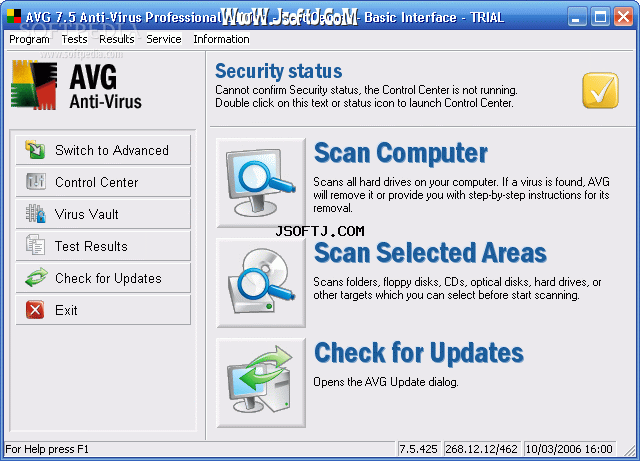This screenshot has height=461, width=640.
Task: Click the large Check for Updates heading
Action: [x=419, y=352]
